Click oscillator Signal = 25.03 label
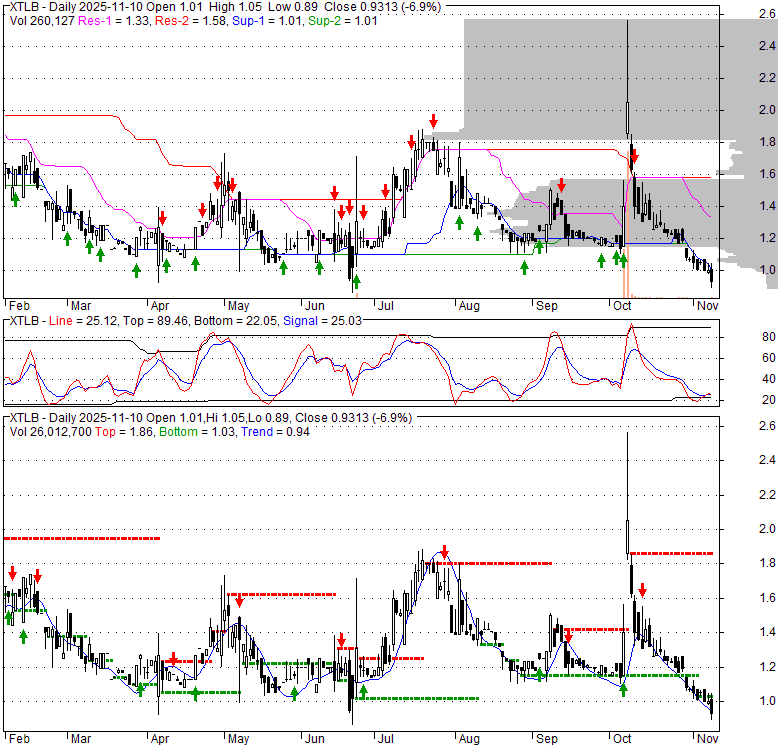 (322, 321)
